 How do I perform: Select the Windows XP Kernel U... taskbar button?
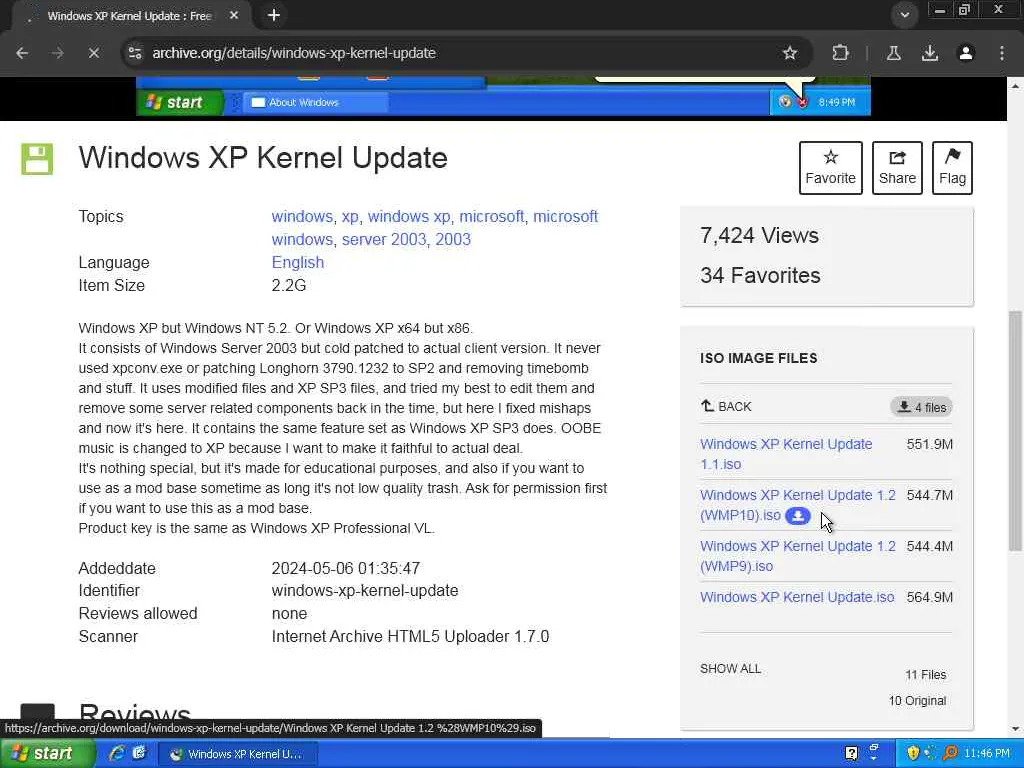(x=236, y=754)
